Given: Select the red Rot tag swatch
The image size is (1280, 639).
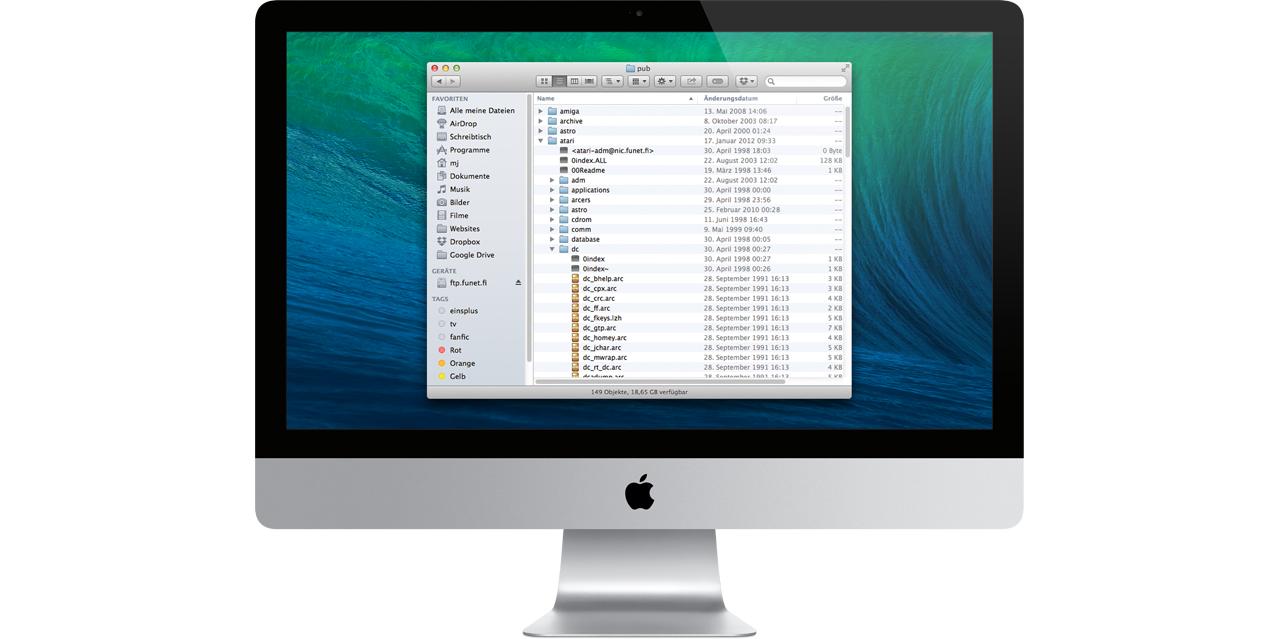Looking at the screenshot, I should coord(443,349).
